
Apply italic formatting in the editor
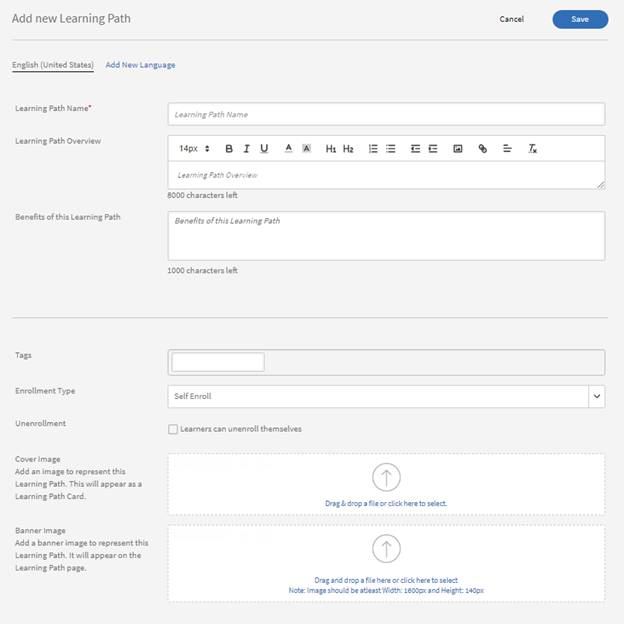[247, 149]
